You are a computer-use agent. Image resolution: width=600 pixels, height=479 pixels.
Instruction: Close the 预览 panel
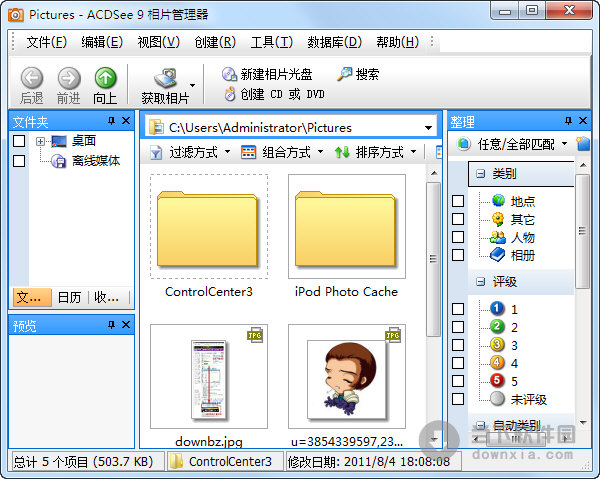pyautogui.click(x=126, y=325)
